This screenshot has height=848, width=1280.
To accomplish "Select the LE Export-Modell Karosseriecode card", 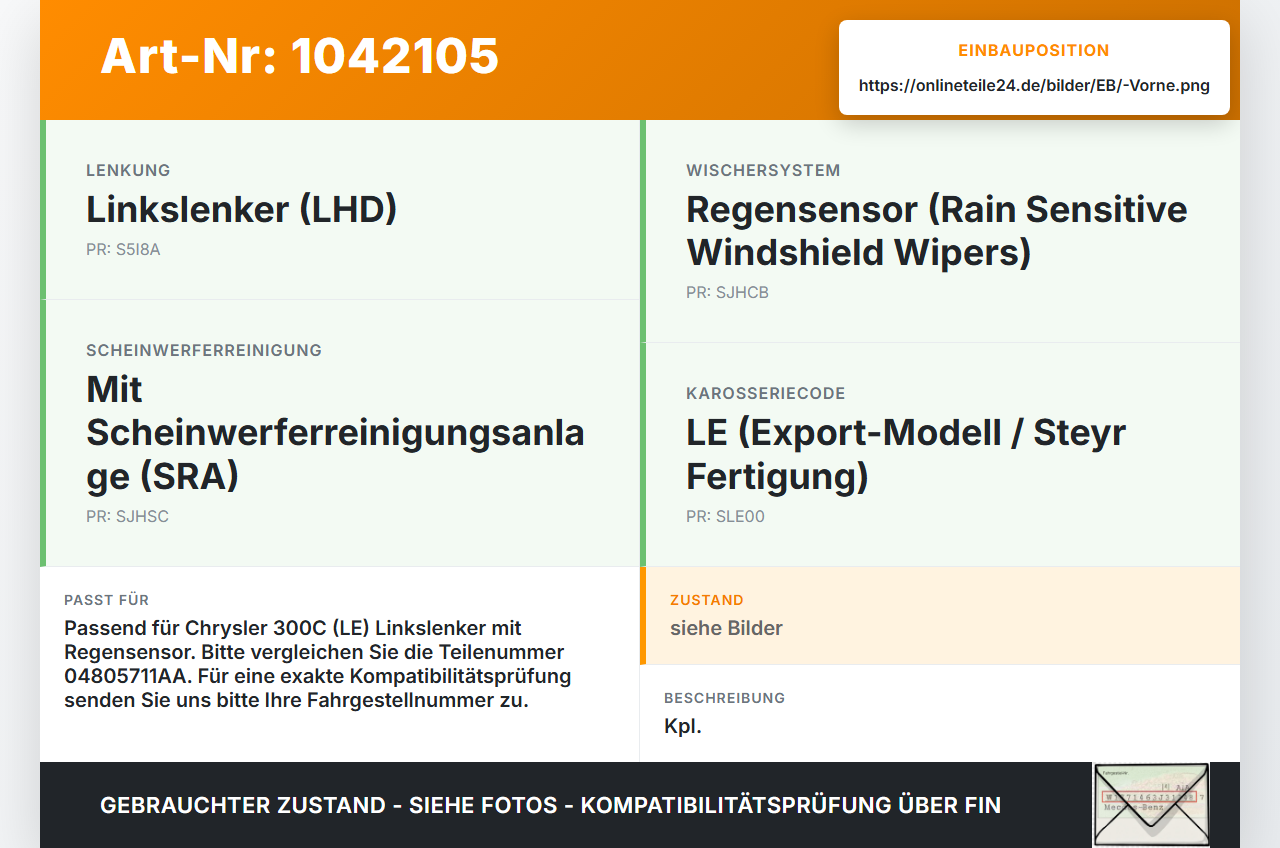I will pyautogui.click(x=940, y=455).
